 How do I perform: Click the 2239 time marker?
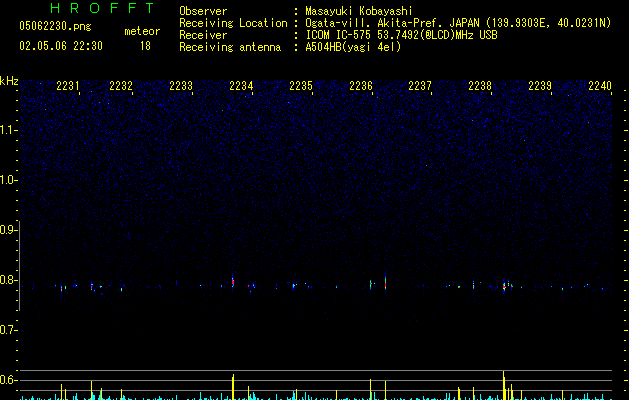pyautogui.click(x=540, y=86)
